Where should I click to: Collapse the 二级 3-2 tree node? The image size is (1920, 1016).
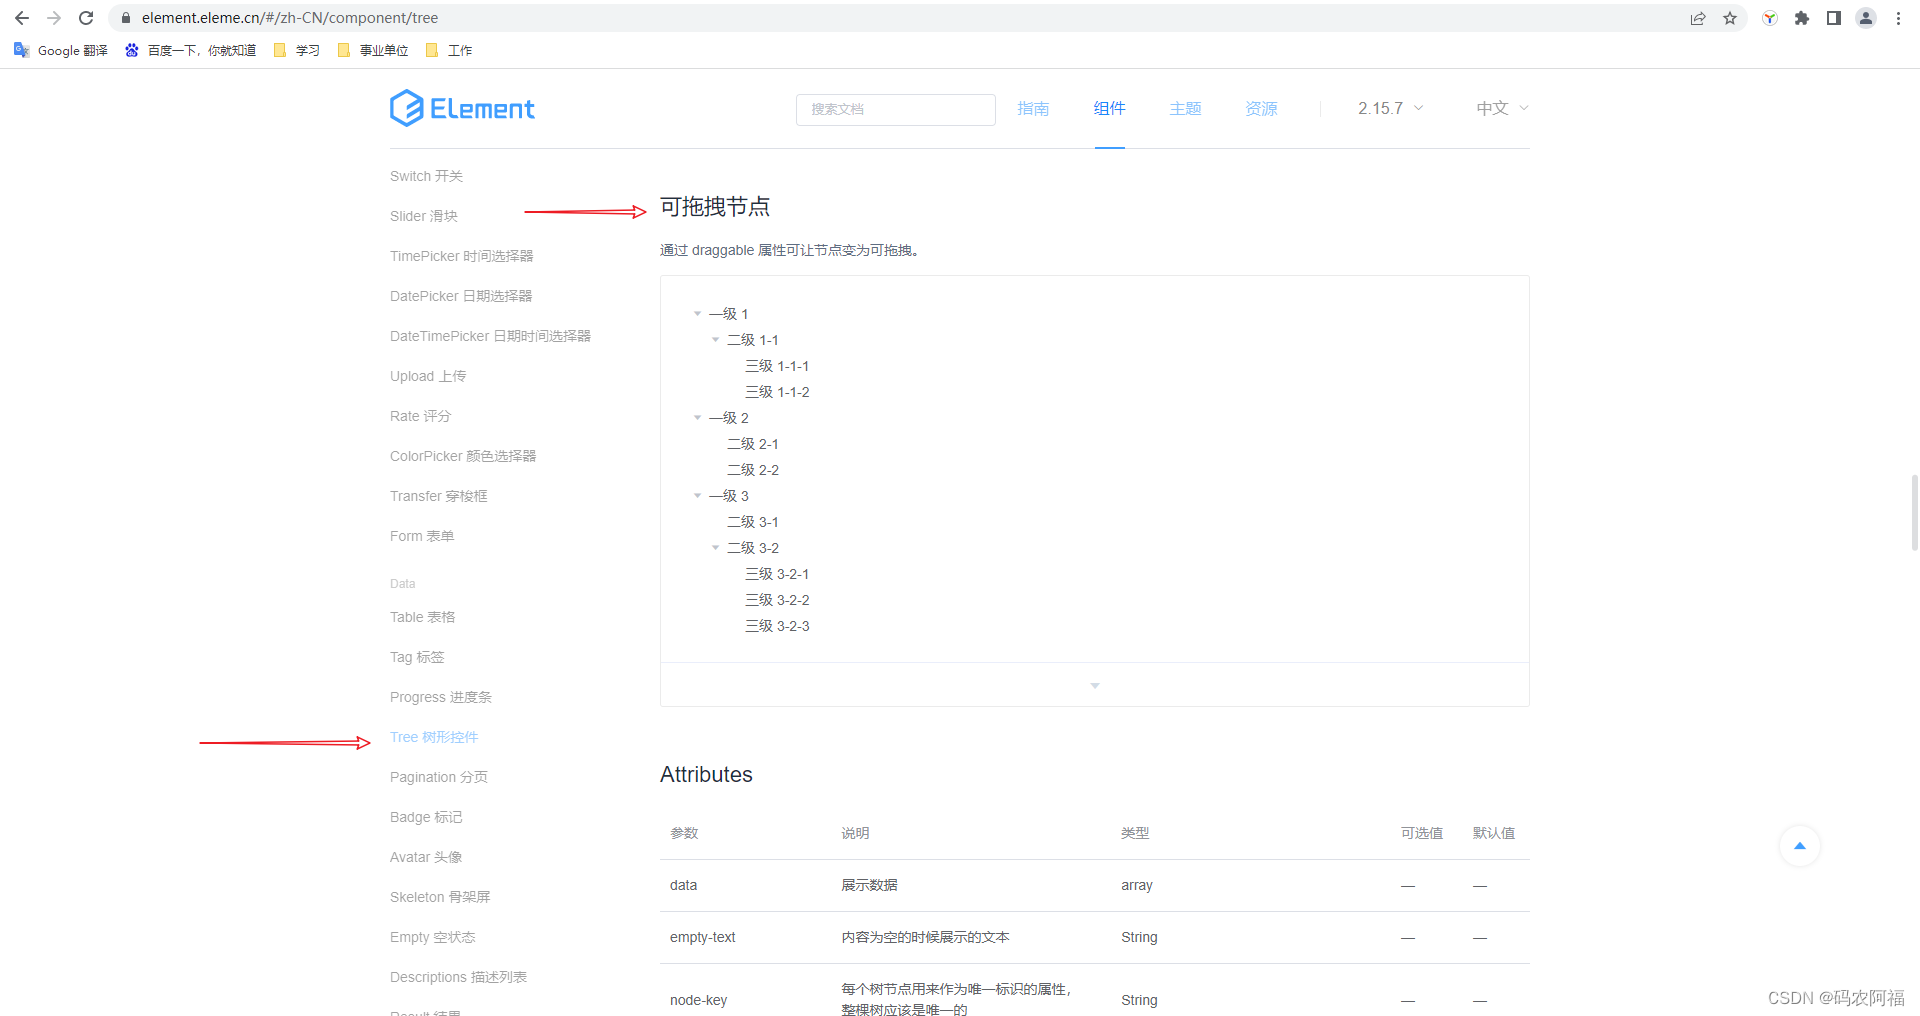tap(716, 548)
